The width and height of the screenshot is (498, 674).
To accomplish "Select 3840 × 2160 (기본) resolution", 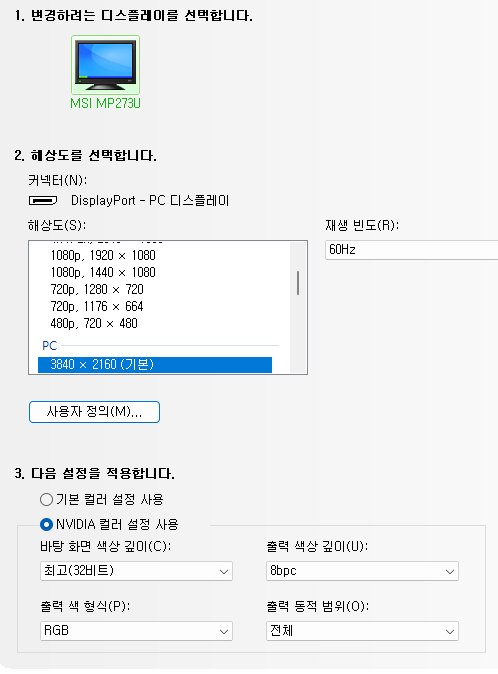I will click(x=155, y=365).
